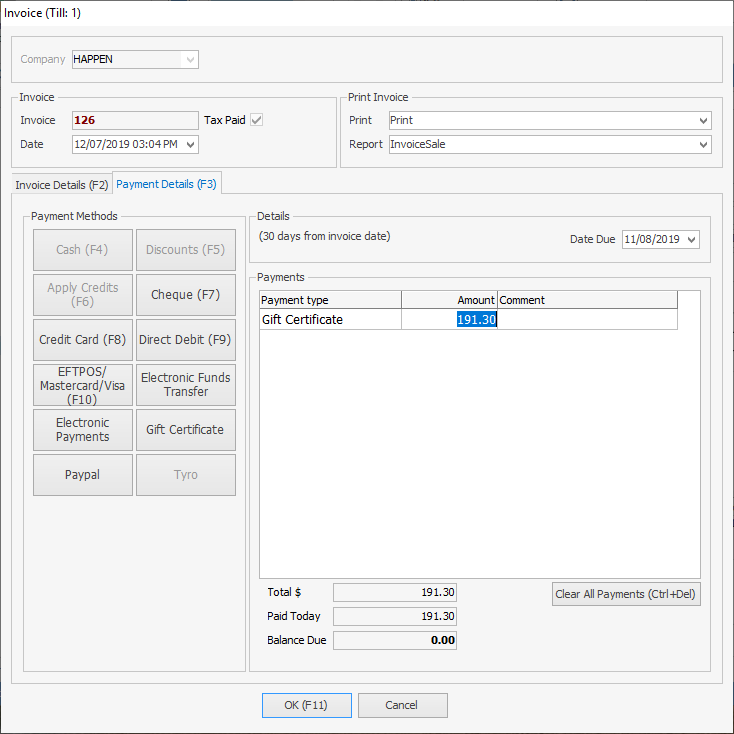This screenshot has height=734, width=734.
Task: Select Electronic Funds Transfer payment
Action: tap(185, 385)
